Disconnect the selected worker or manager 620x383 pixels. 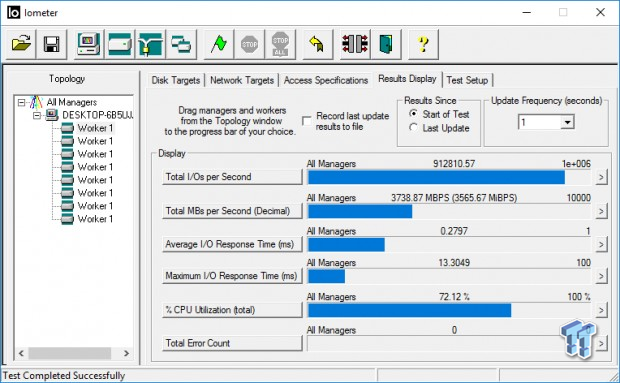point(355,43)
